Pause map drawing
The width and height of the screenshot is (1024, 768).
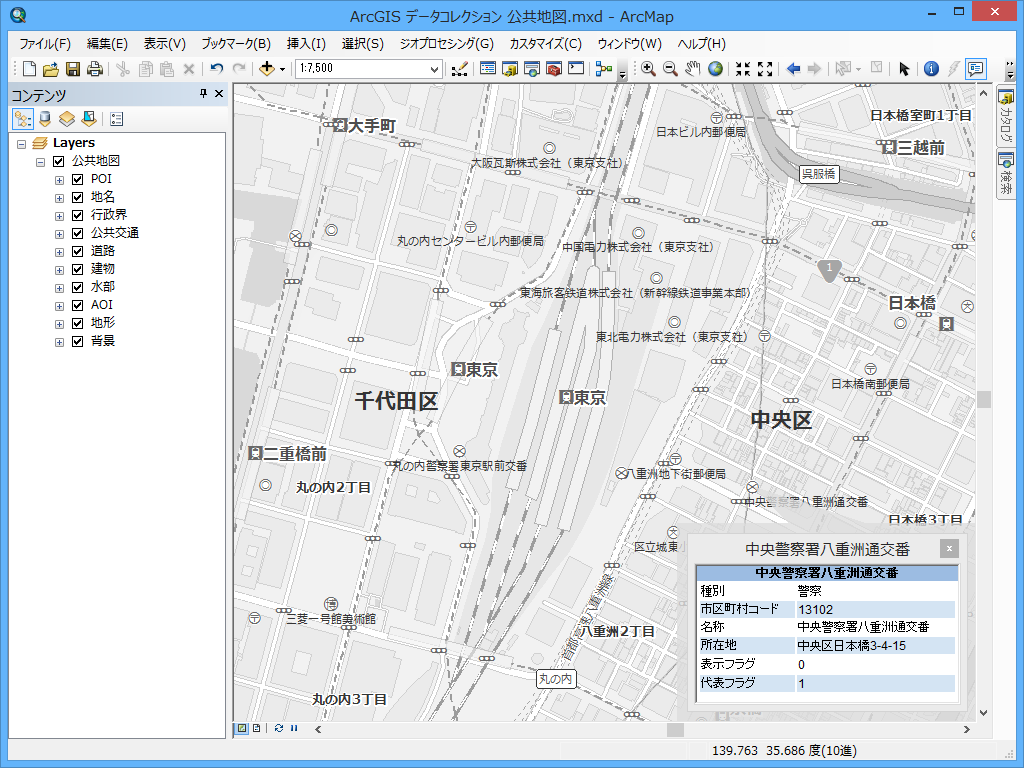pyautogui.click(x=294, y=728)
